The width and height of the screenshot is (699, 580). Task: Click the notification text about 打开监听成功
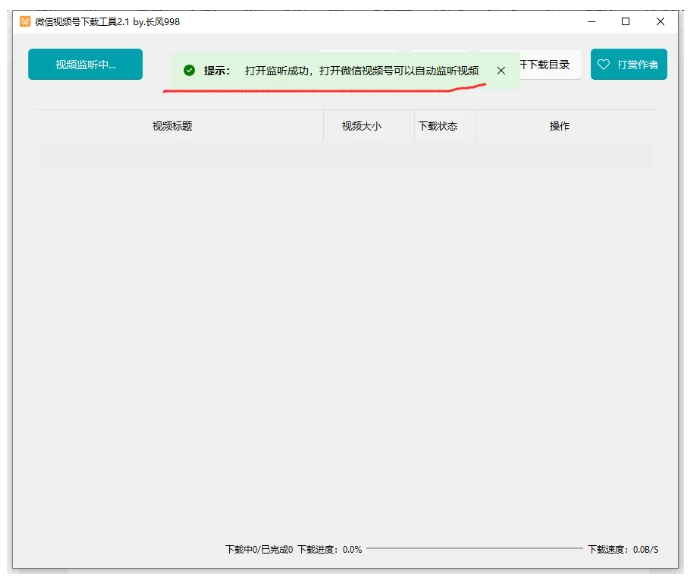click(x=361, y=71)
